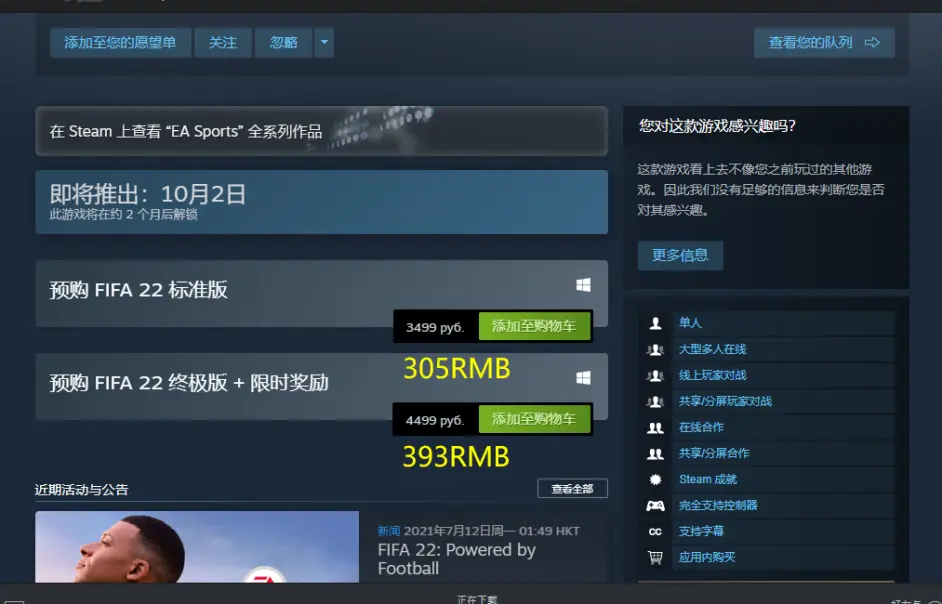Viewport: 942px width, 604px height.
Task: Click the Steam achievements badge icon
Action: tap(655, 480)
